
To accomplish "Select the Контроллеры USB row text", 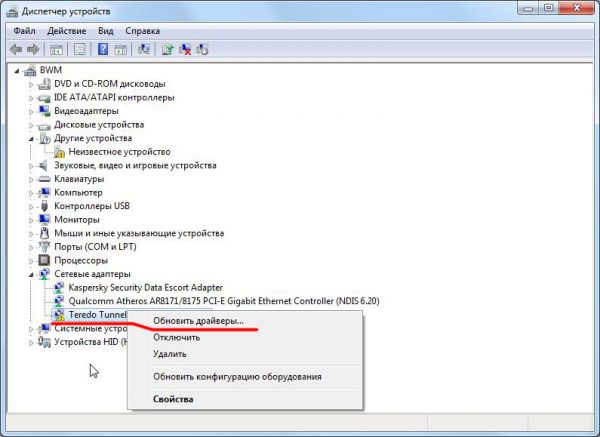I will coord(91,206).
